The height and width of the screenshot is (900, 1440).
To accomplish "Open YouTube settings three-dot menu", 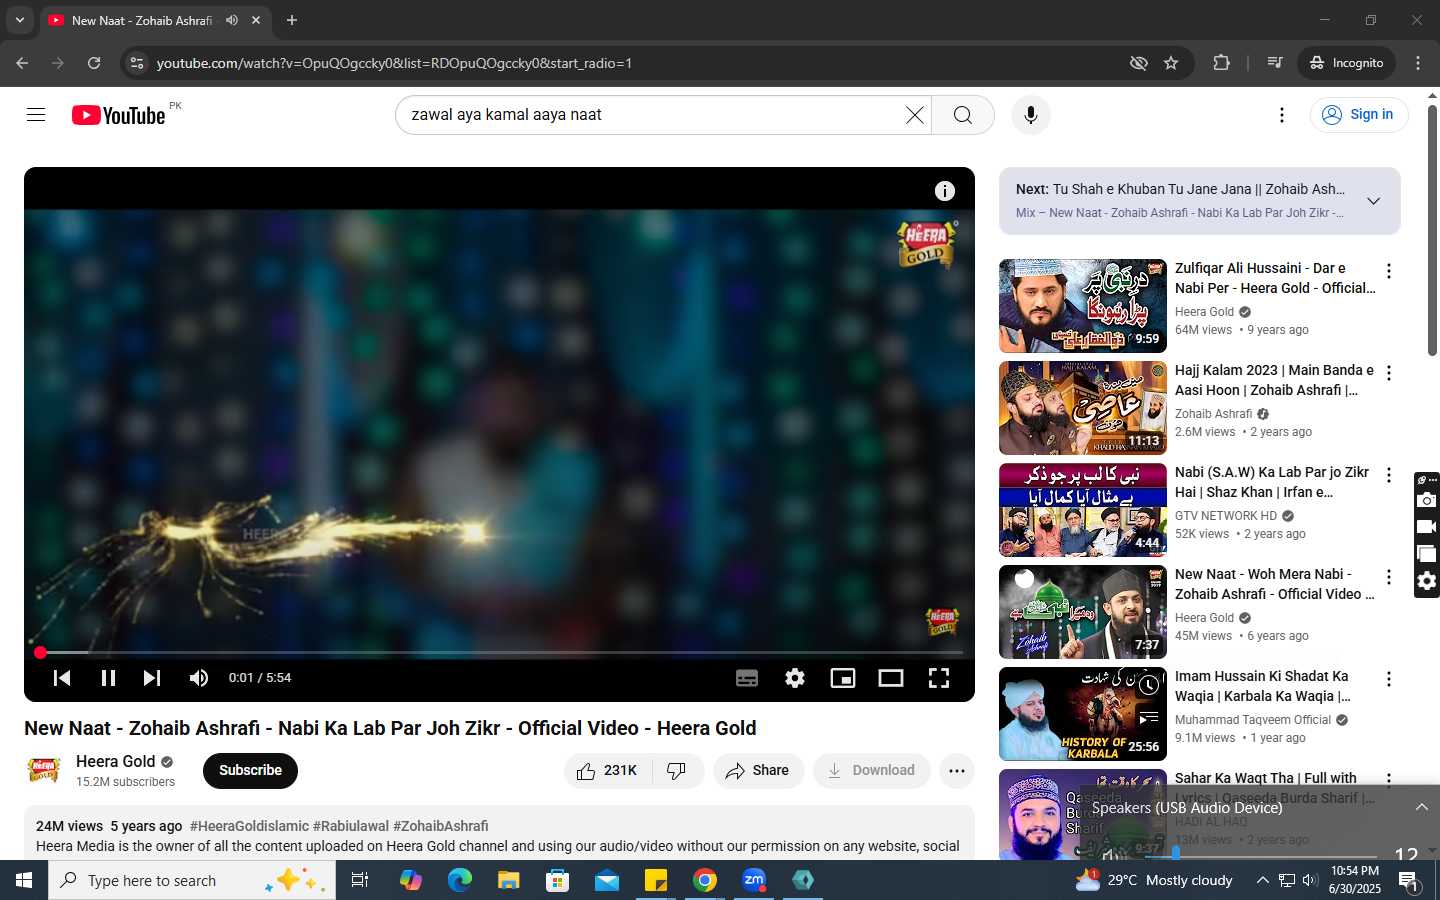I will 1282,115.
